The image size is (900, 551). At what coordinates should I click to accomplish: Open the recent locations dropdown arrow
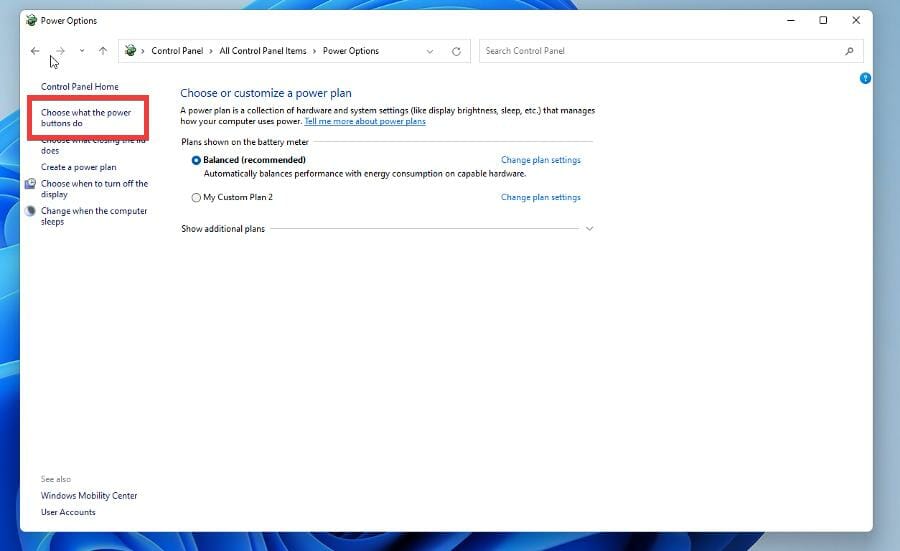click(82, 51)
